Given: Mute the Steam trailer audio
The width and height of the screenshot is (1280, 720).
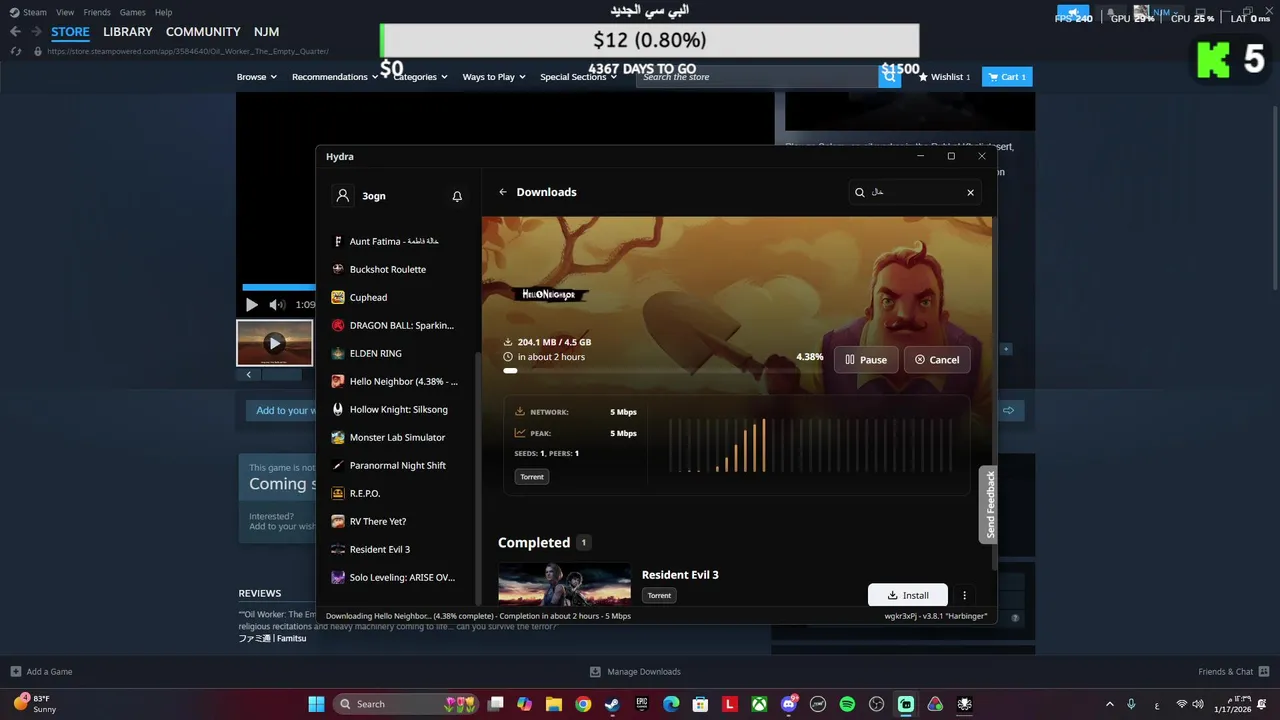Looking at the screenshot, I should [277, 305].
